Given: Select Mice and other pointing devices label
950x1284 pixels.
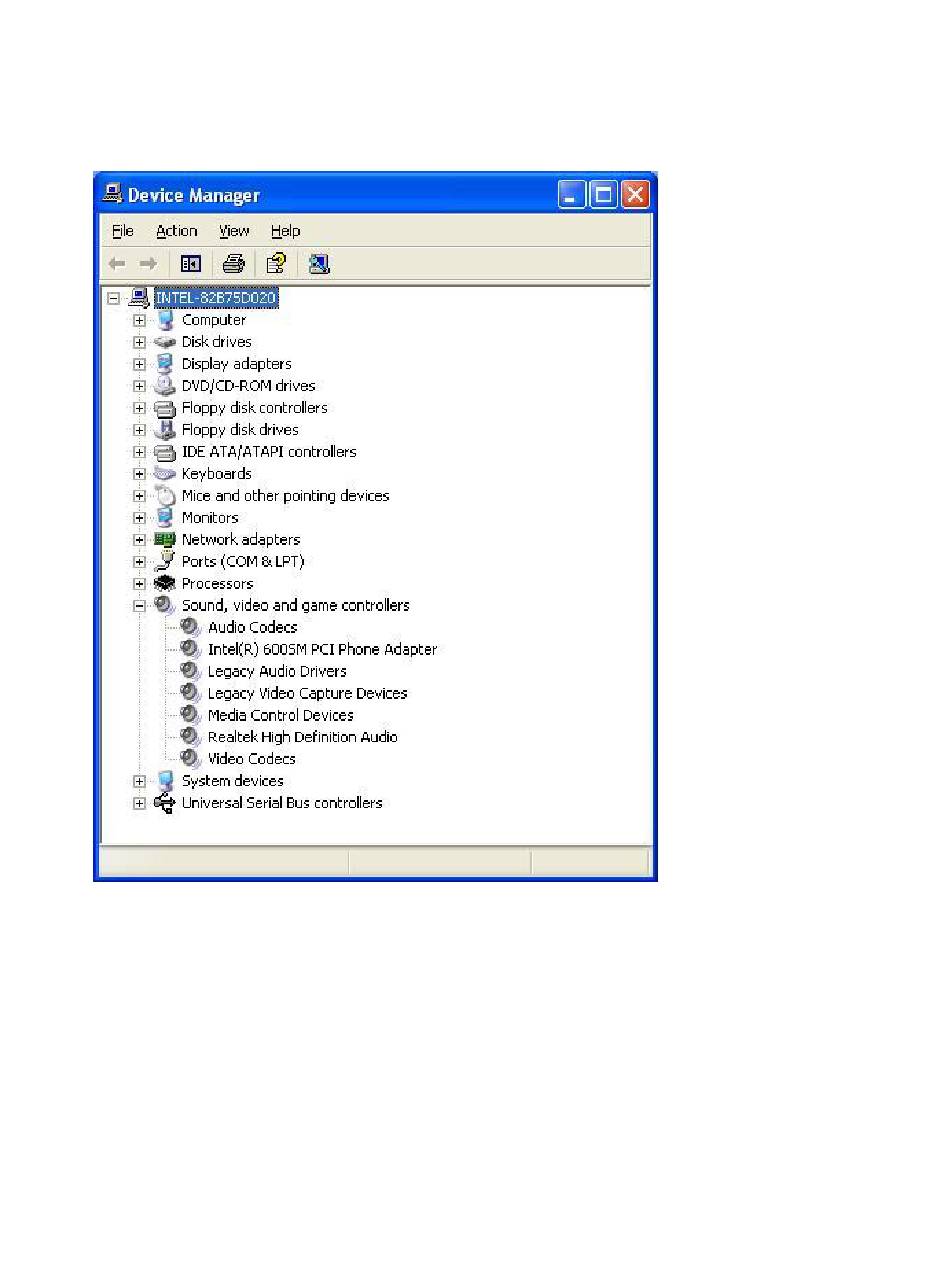Looking at the screenshot, I should pos(285,496).
